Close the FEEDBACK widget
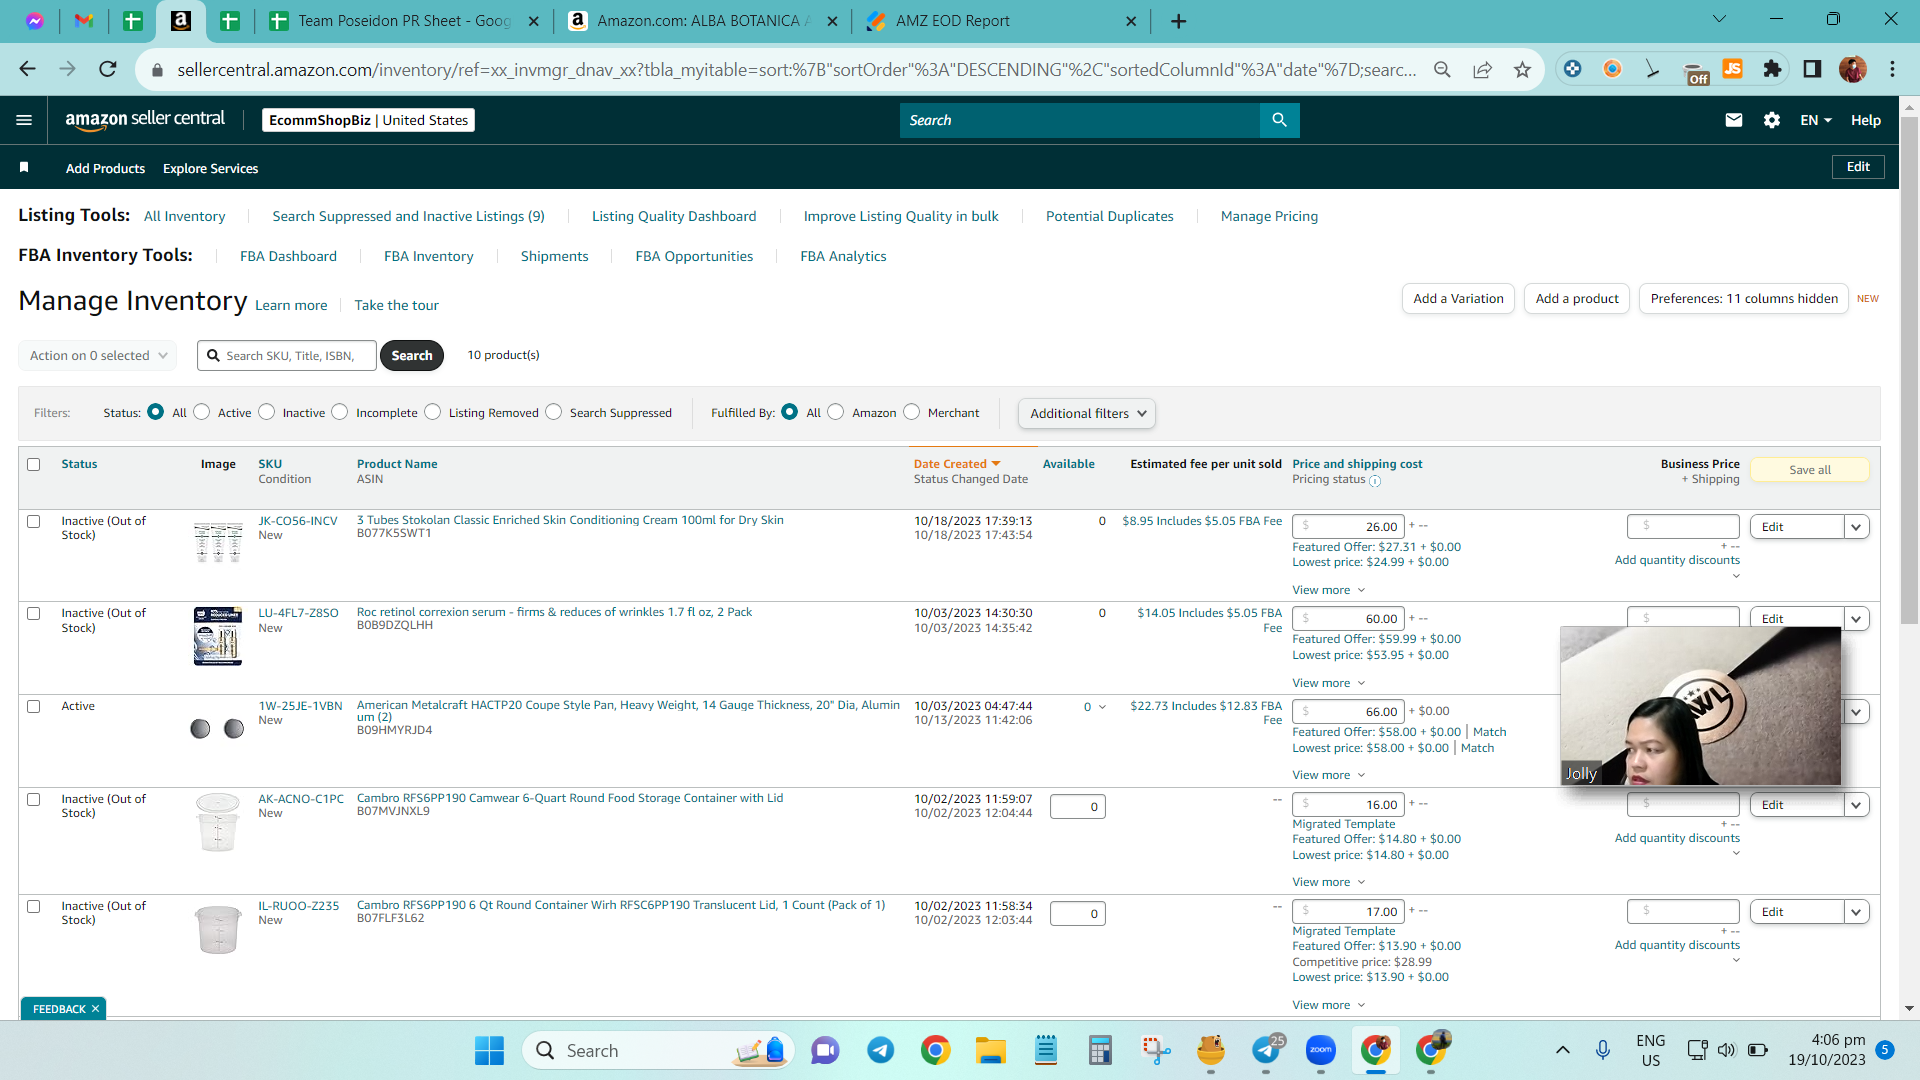 (96, 1009)
